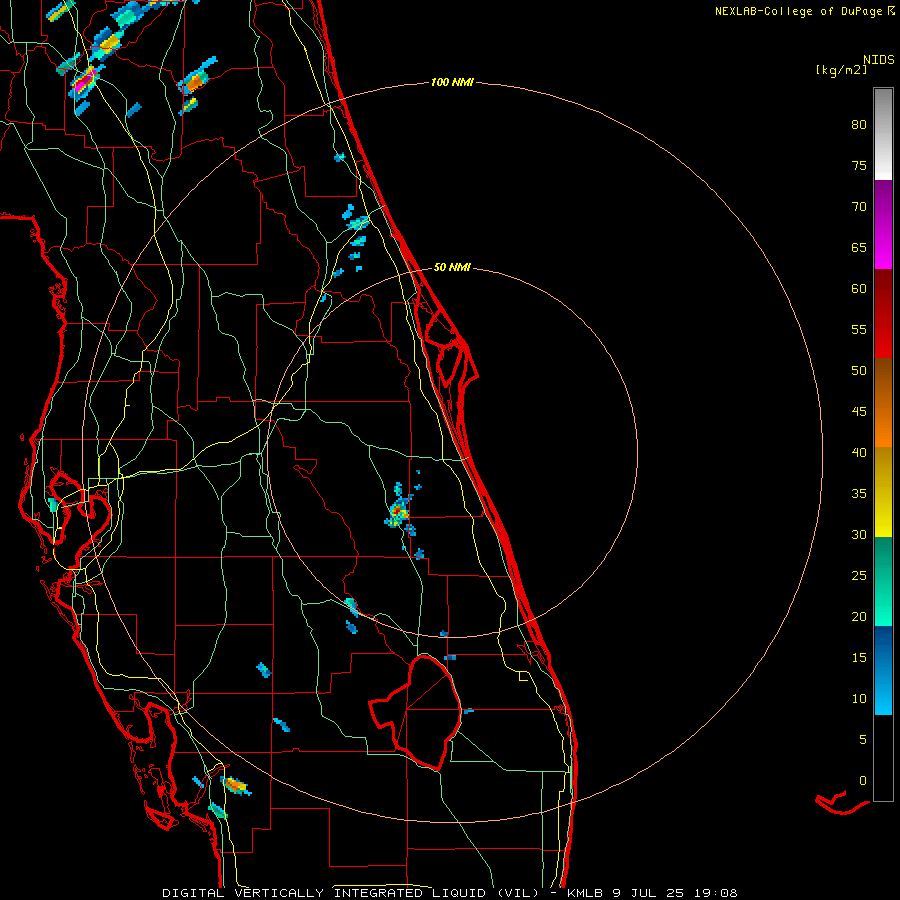The height and width of the screenshot is (900, 900).
Task: Click the 30 value on the scale
Action: click(x=859, y=535)
